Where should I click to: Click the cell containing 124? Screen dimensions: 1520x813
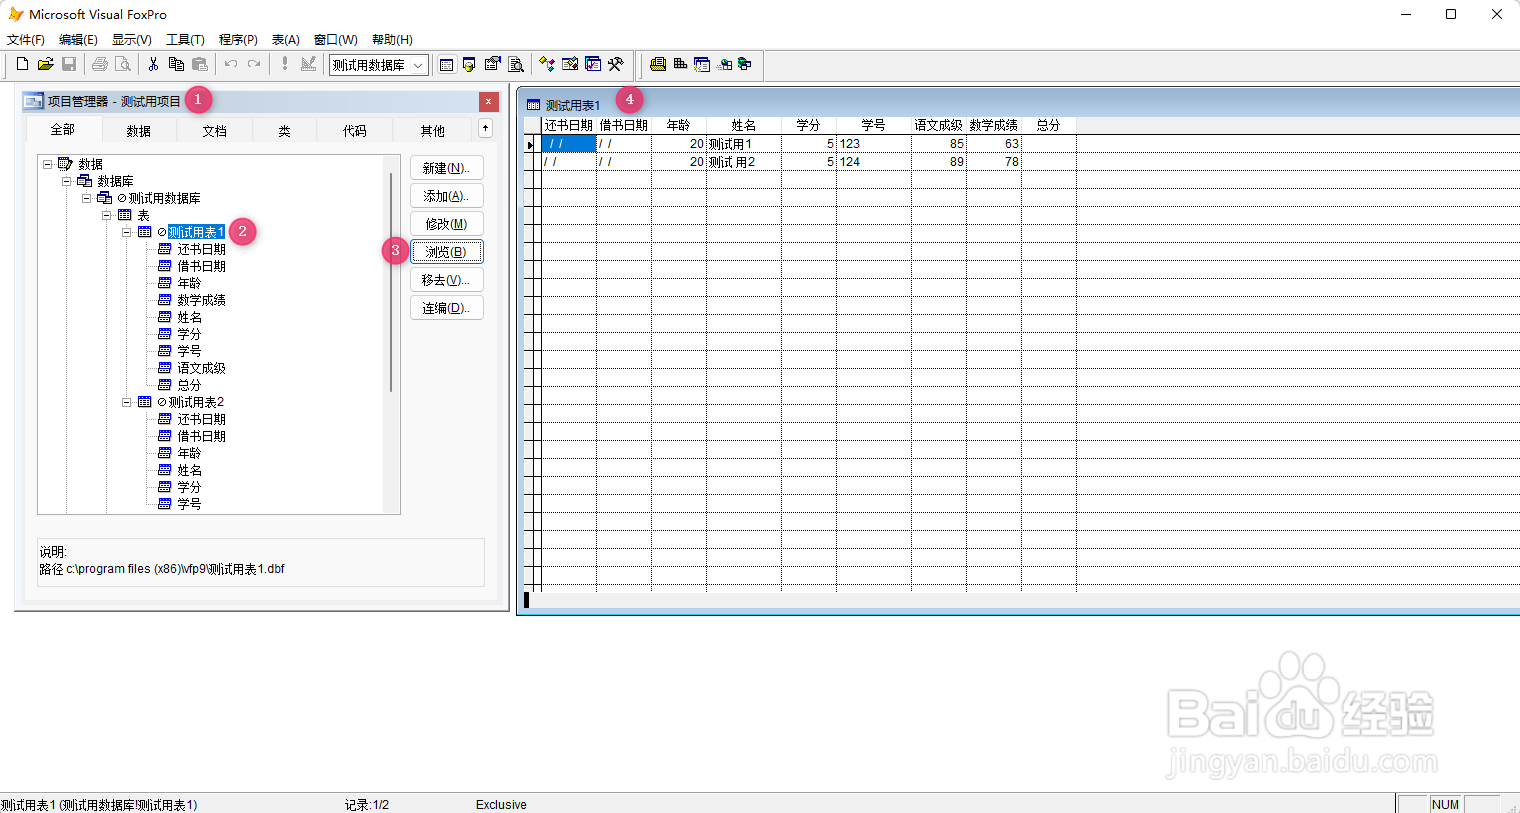[873, 161]
